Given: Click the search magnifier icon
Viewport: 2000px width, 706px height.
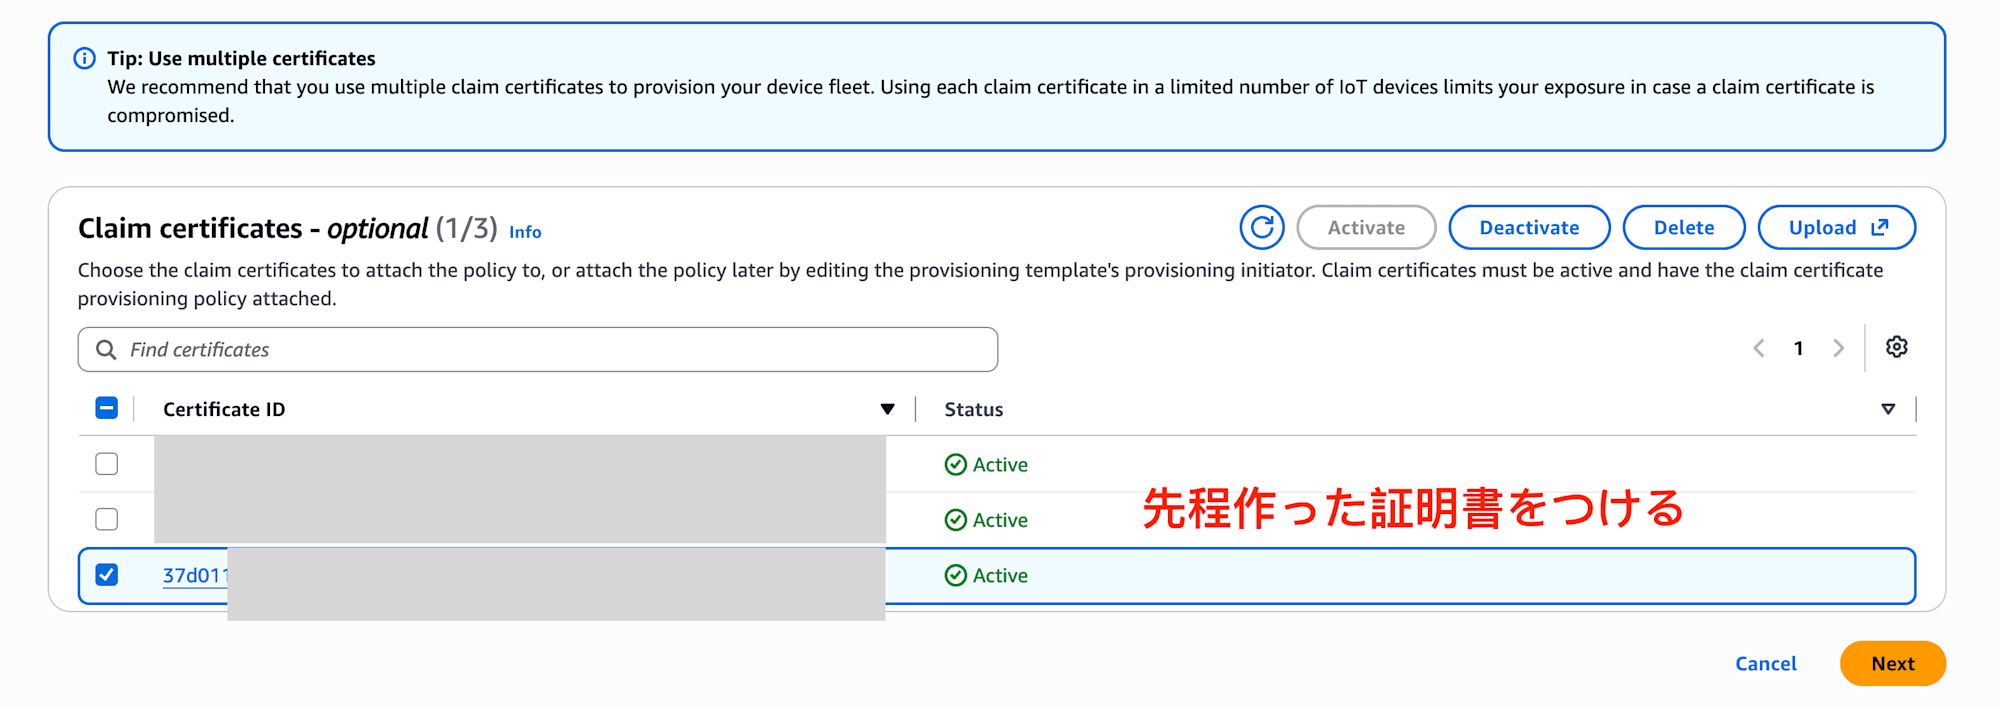Looking at the screenshot, I should [106, 350].
